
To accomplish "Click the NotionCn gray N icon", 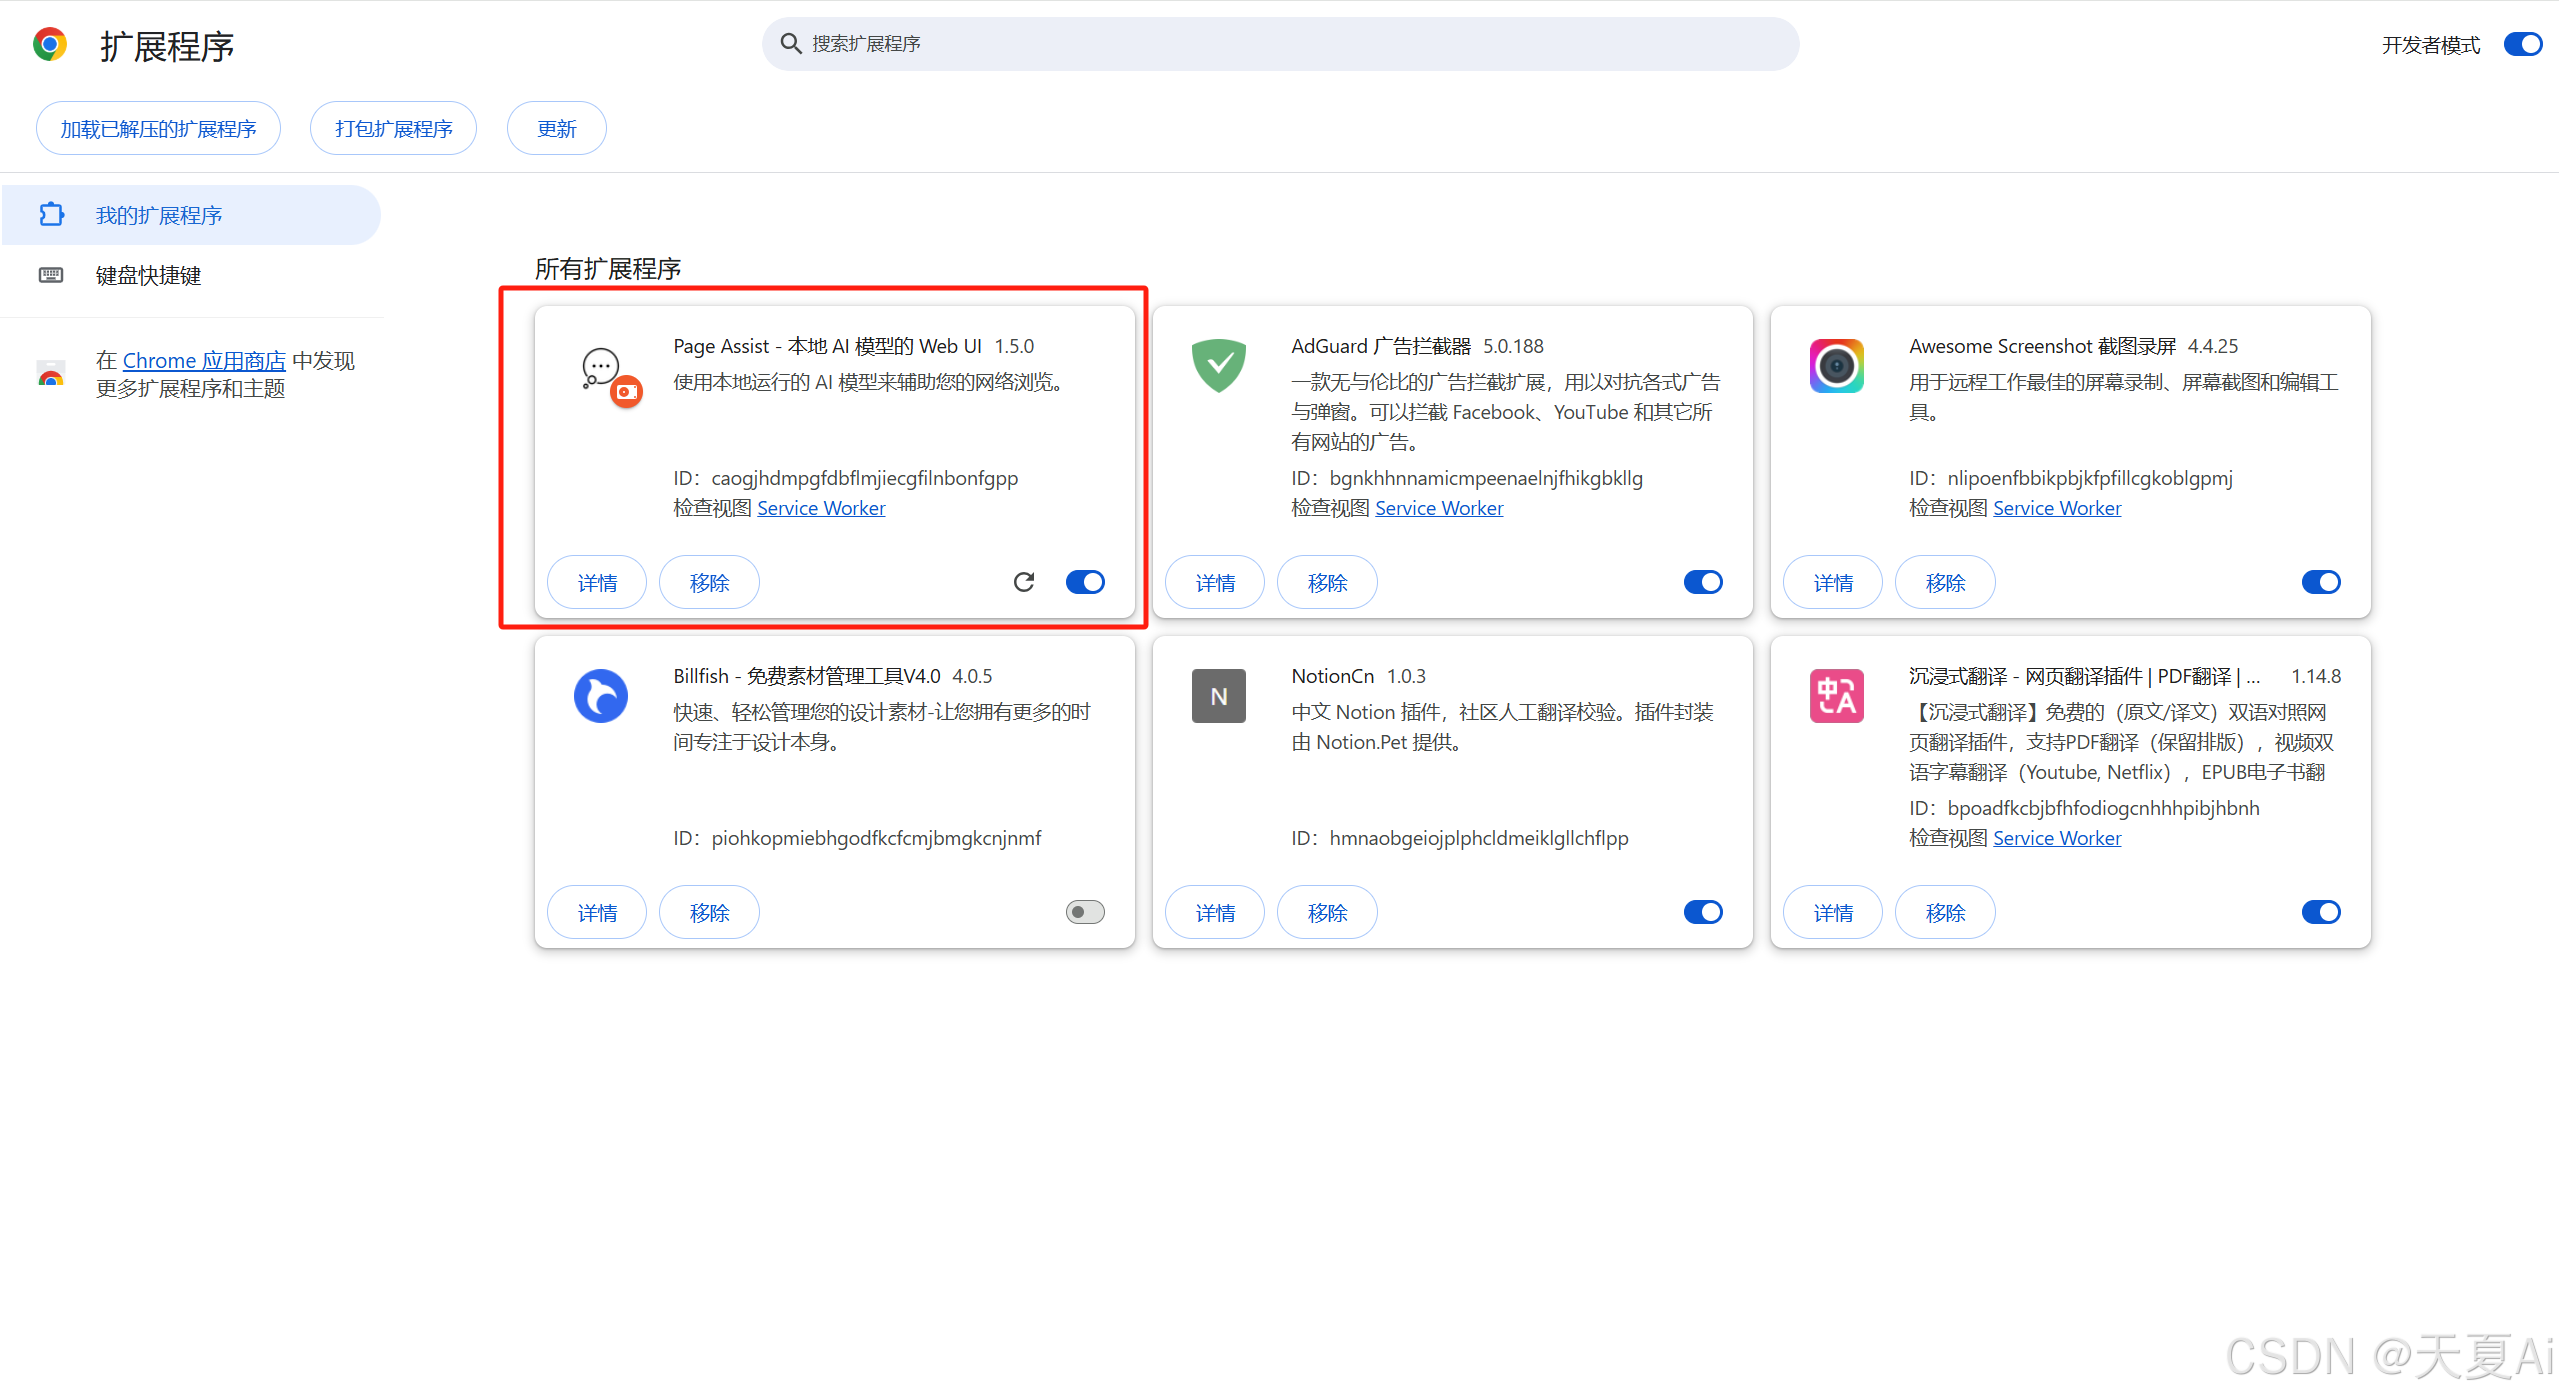I will click(1218, 696).
